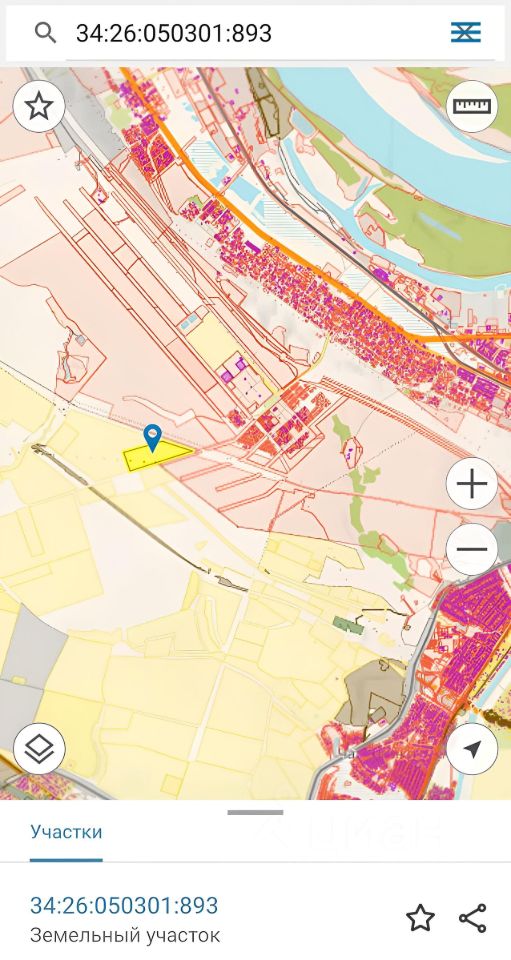
Task: Open Земельный участок details row
Action: click(x=125, y=936)
